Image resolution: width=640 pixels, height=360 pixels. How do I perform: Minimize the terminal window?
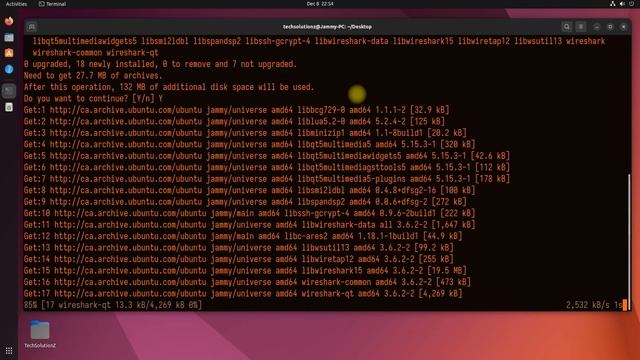[597, 27]
